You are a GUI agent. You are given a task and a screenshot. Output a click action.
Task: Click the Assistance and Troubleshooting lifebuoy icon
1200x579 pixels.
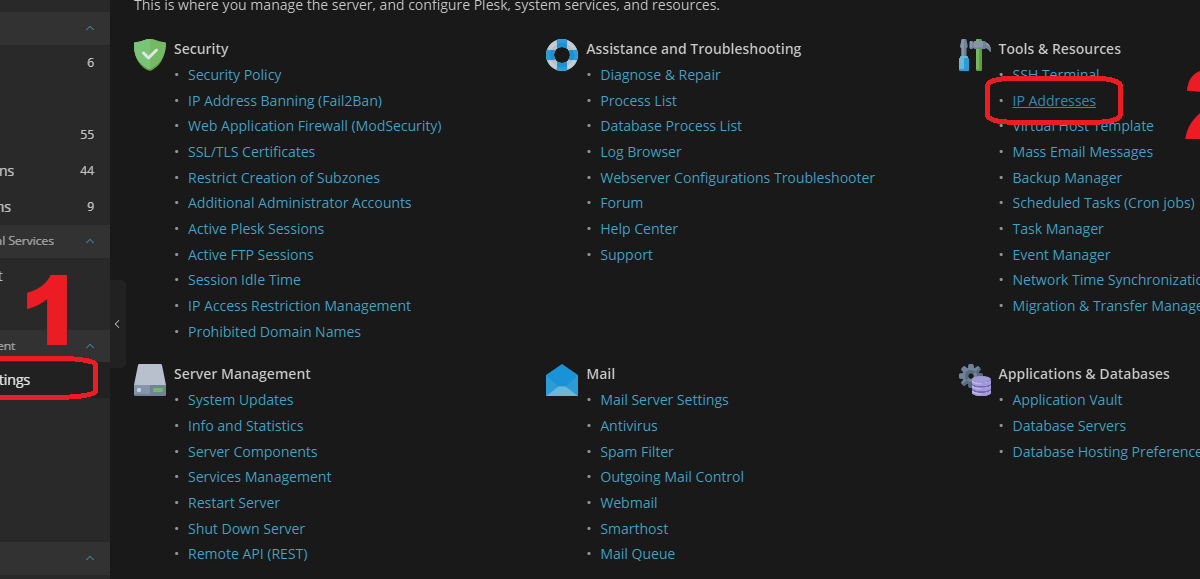pyautogui.click(x=562, y=55)
